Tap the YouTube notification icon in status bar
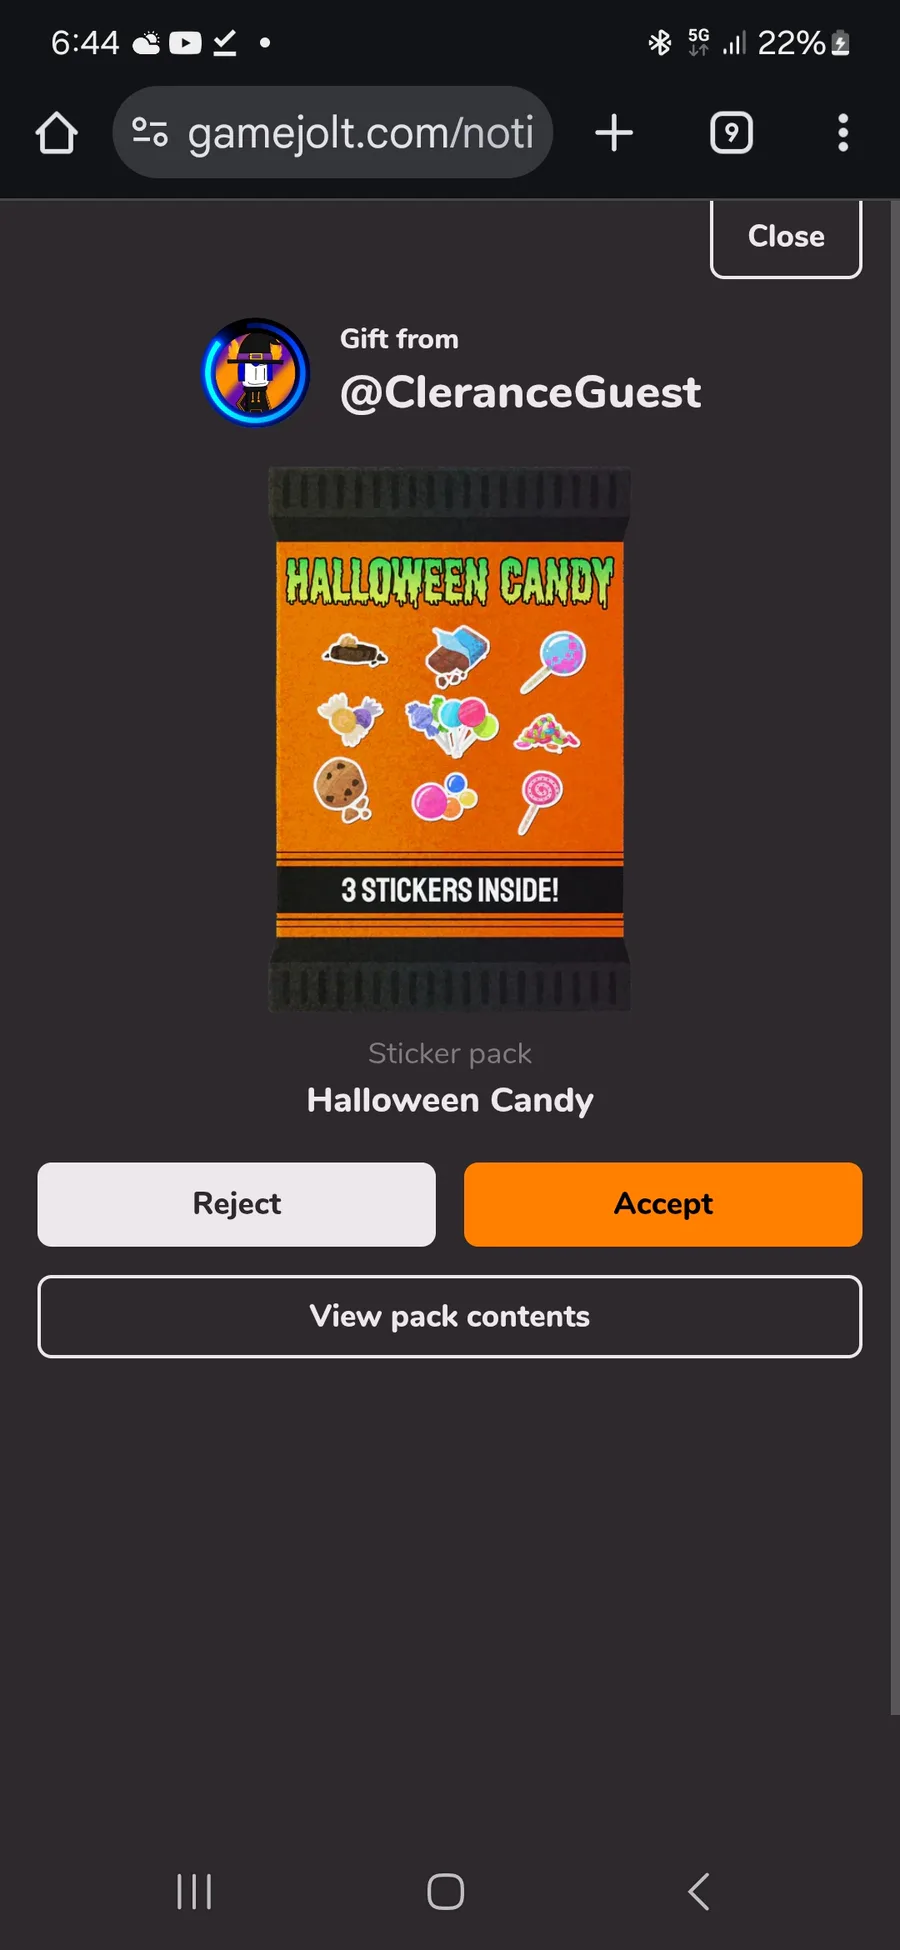The image size is (900, 1950). 185,43
